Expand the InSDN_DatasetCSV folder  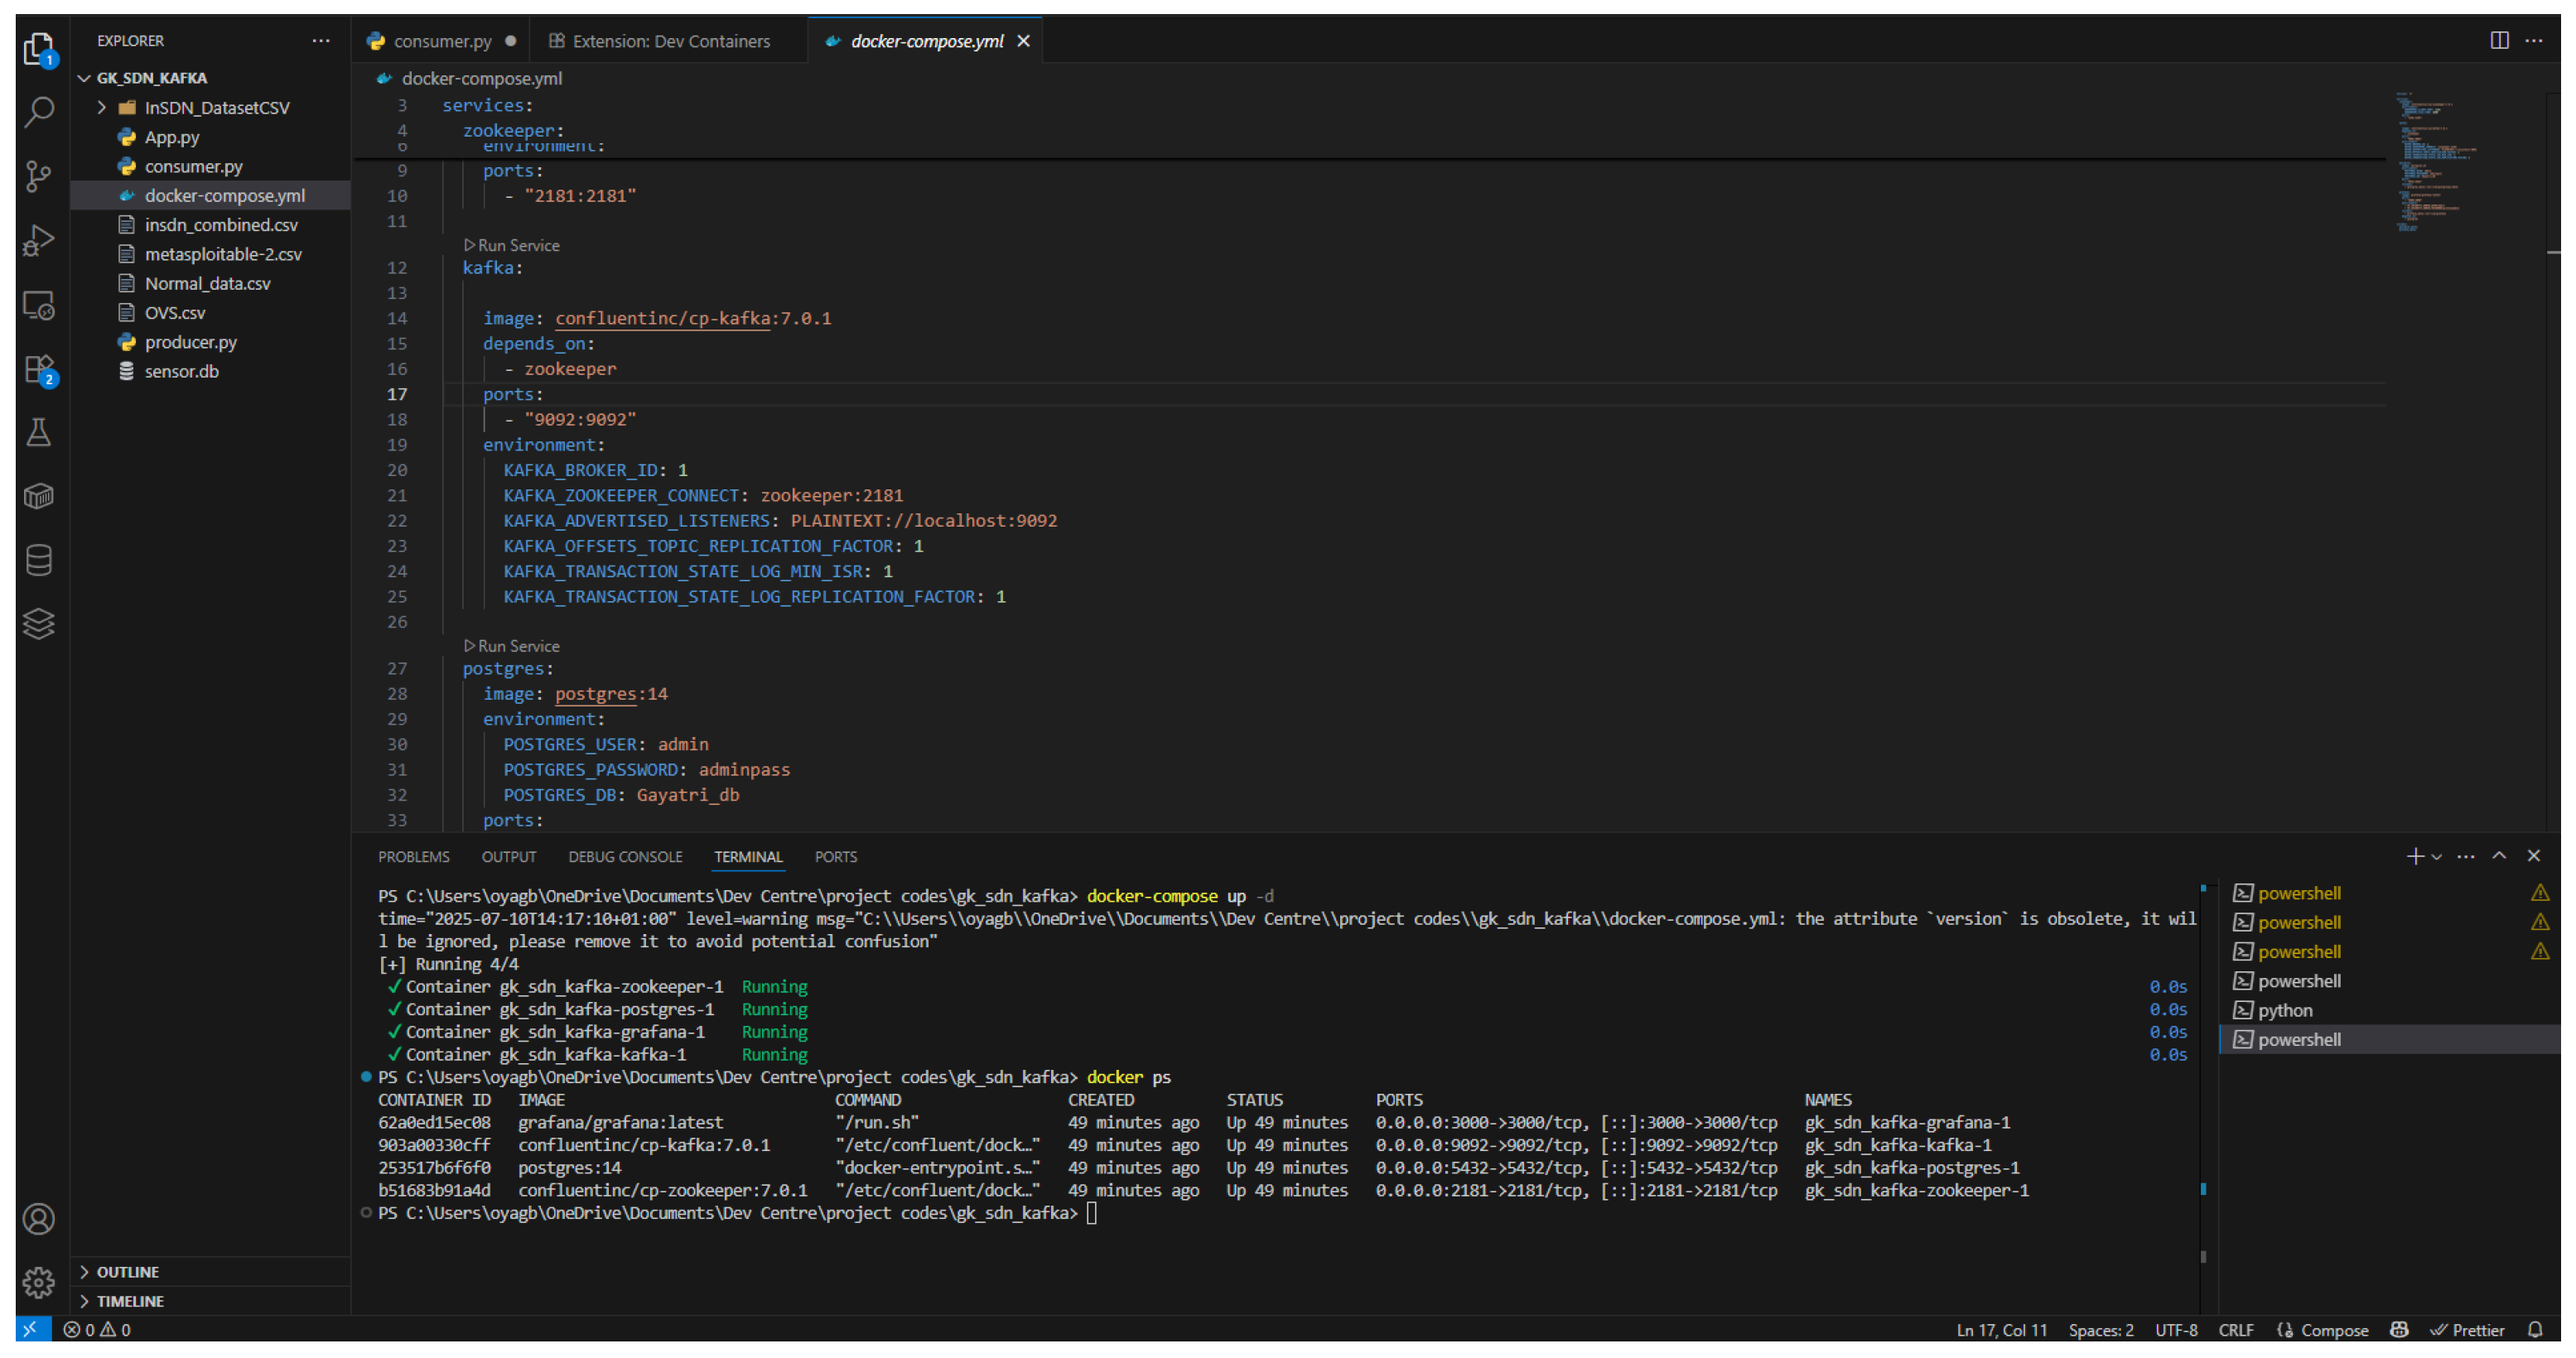[216, 107]
